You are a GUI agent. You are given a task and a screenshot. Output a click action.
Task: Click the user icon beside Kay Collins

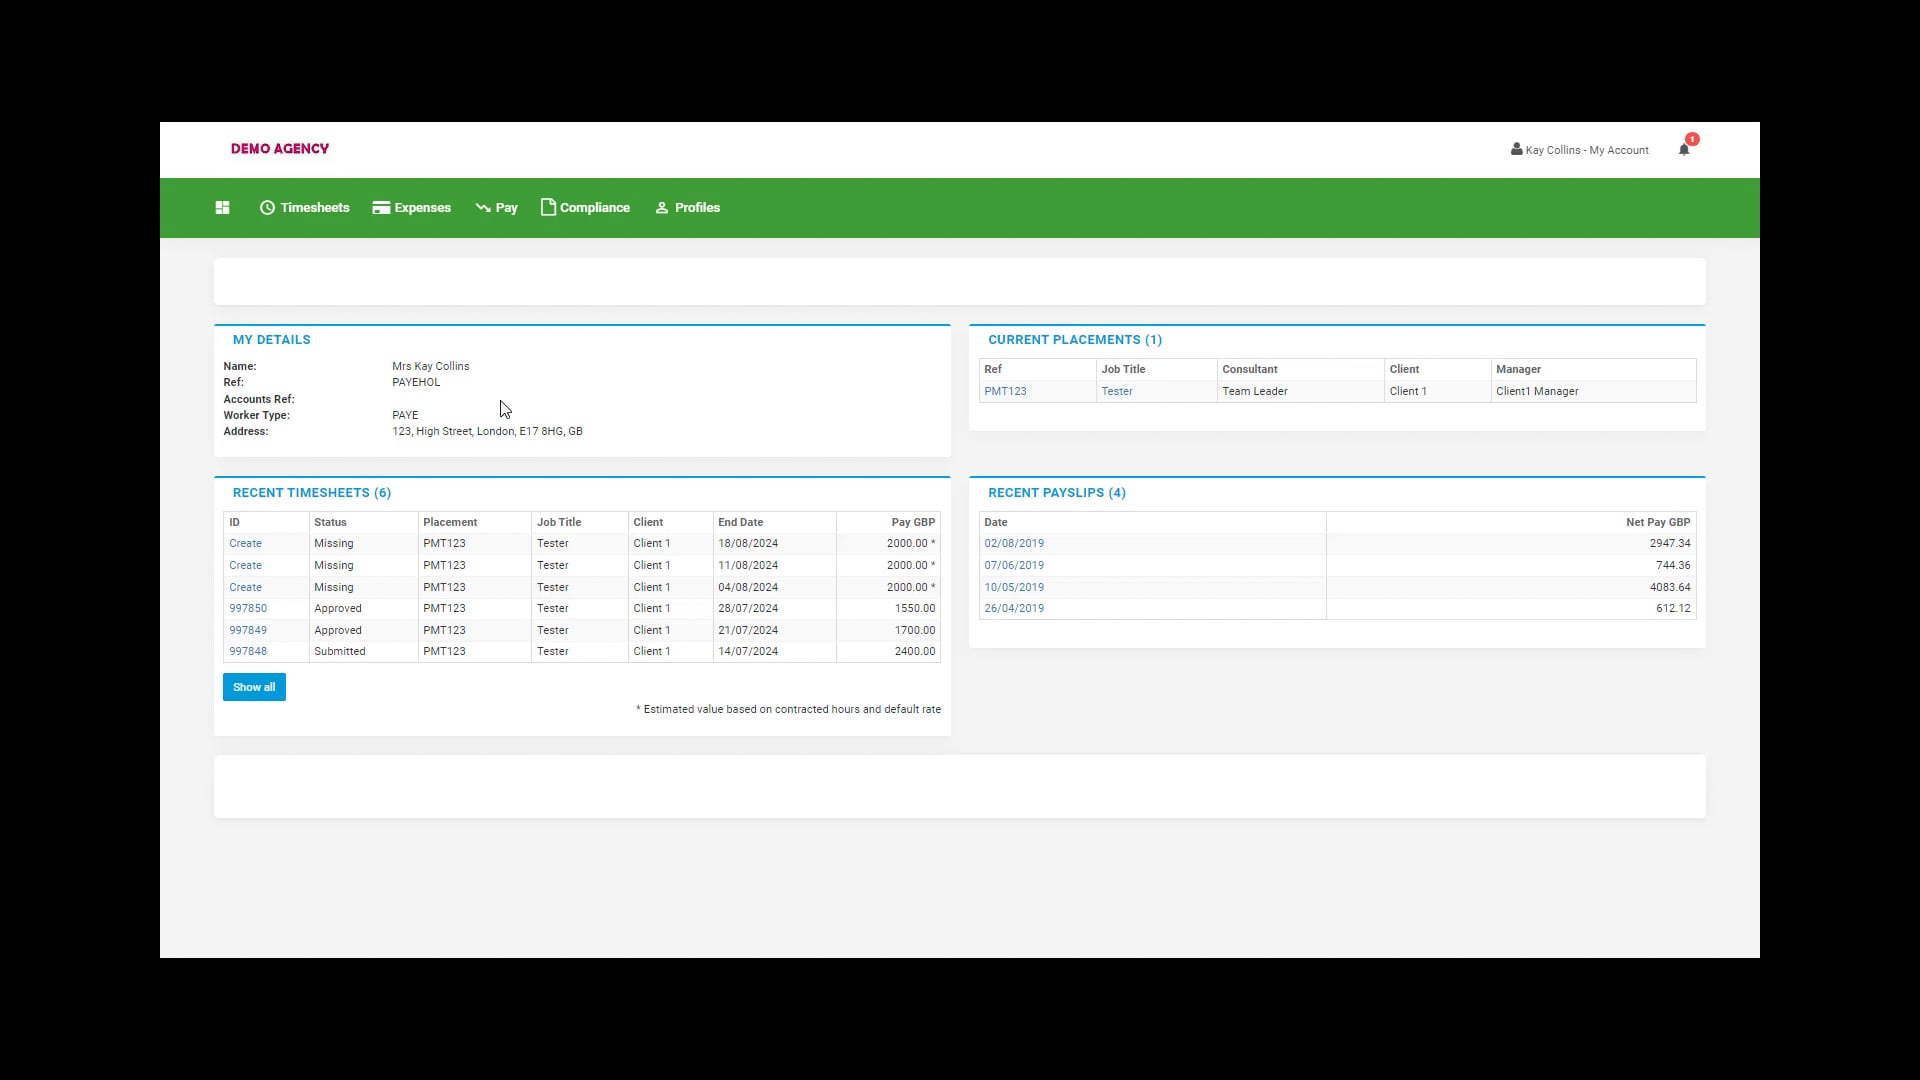[x=1516, y=149]
